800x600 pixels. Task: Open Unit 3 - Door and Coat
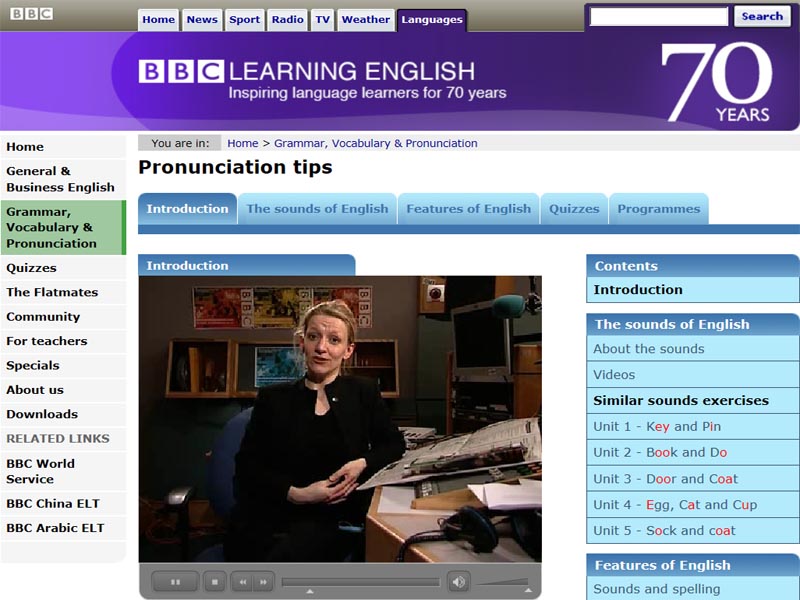(693, 479)
